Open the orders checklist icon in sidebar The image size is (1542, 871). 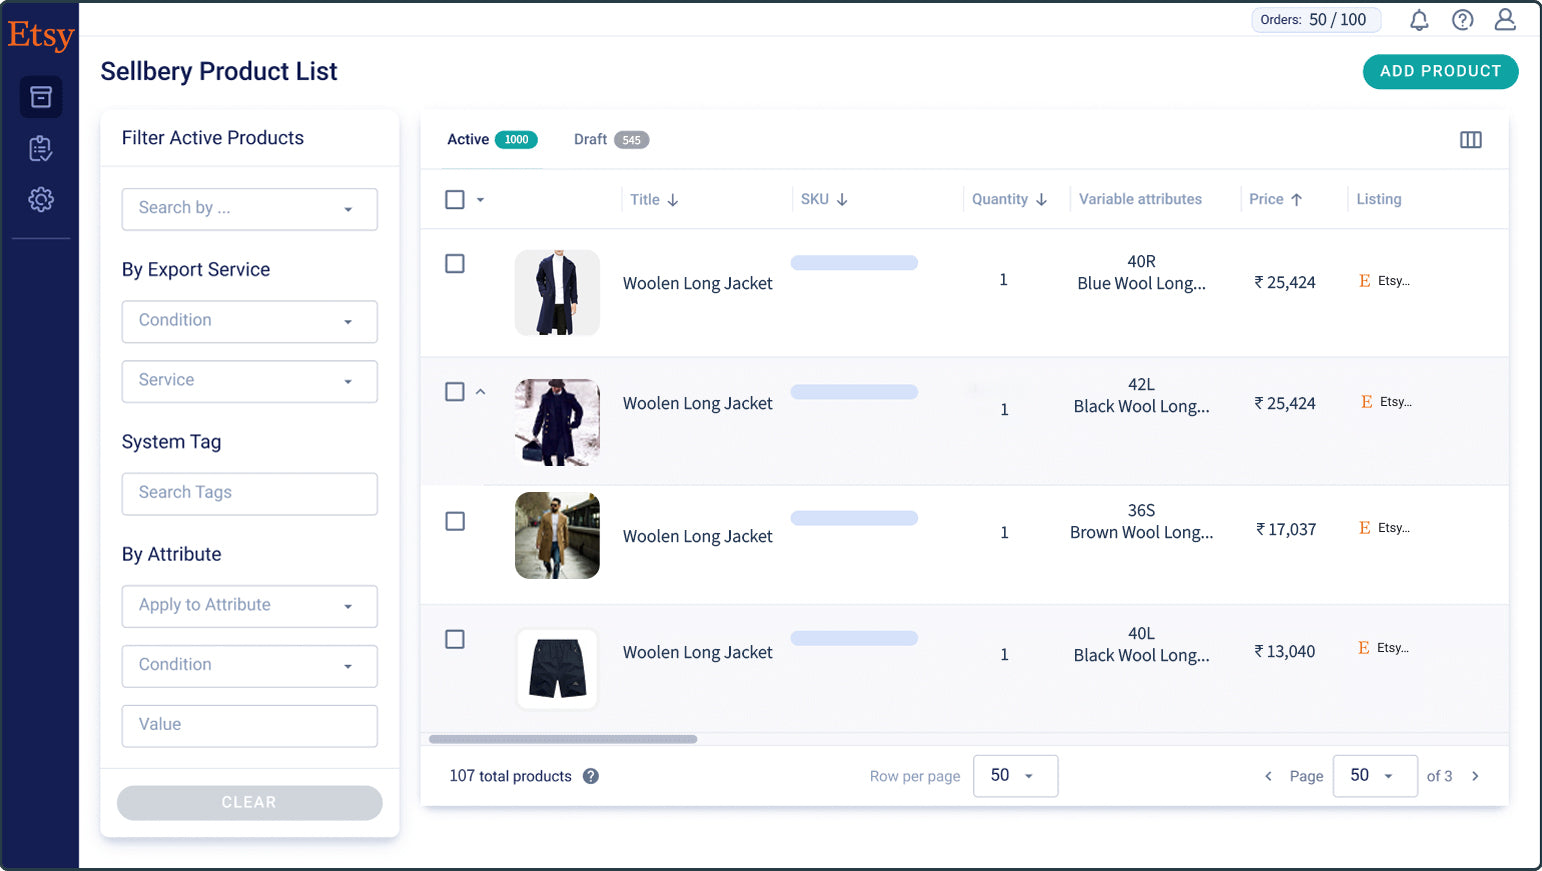pos(41,149)
